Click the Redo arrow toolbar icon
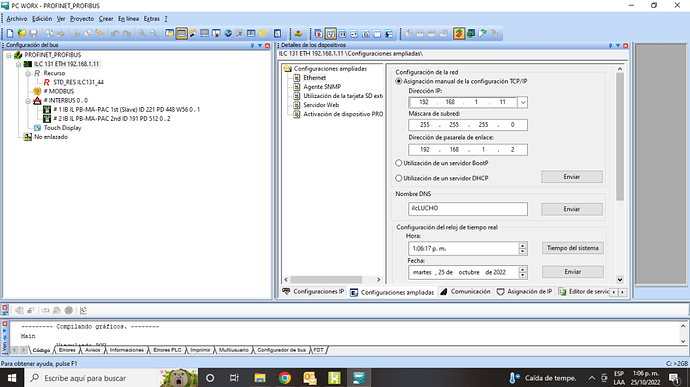 (x=127, y=33)
